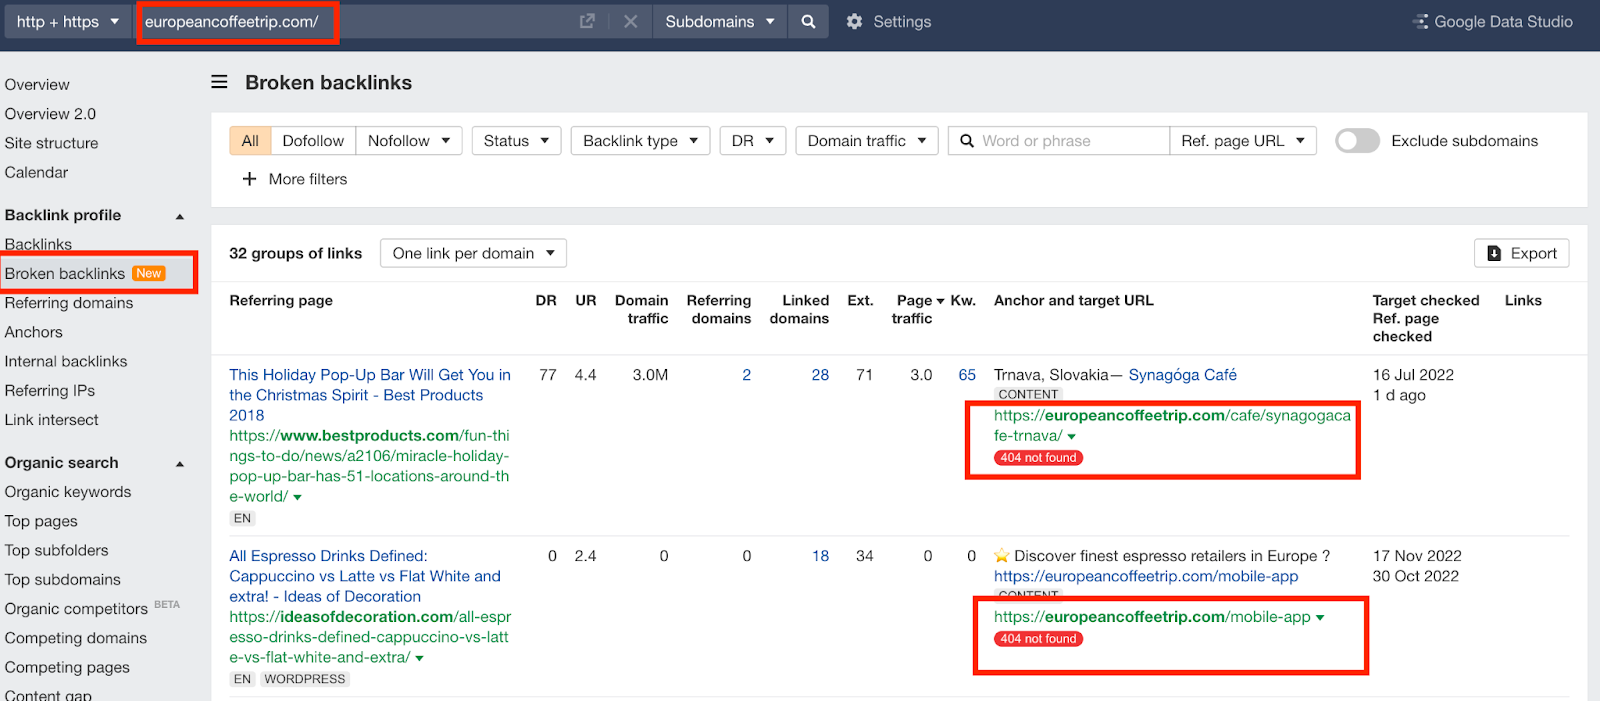Image resolution: width=1600 pixels, height=701 pixels.
Task: Open Top subfolders in the sidebar
Action: [56, 550]
